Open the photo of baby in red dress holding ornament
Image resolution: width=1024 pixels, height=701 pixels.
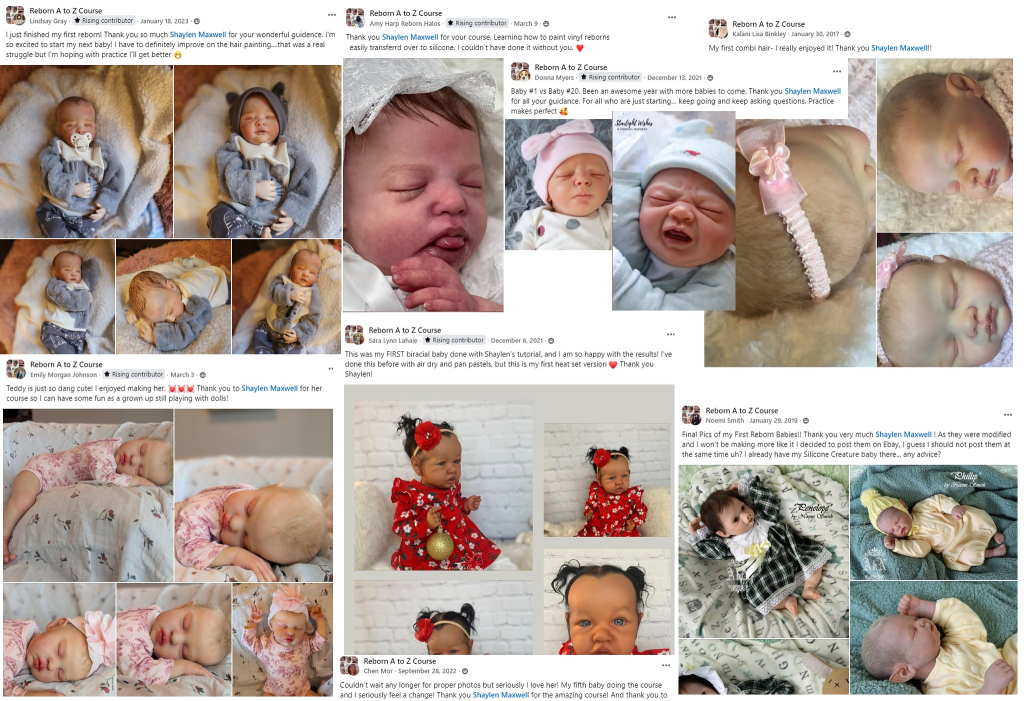pyautogui.click(x=443, y=485)
